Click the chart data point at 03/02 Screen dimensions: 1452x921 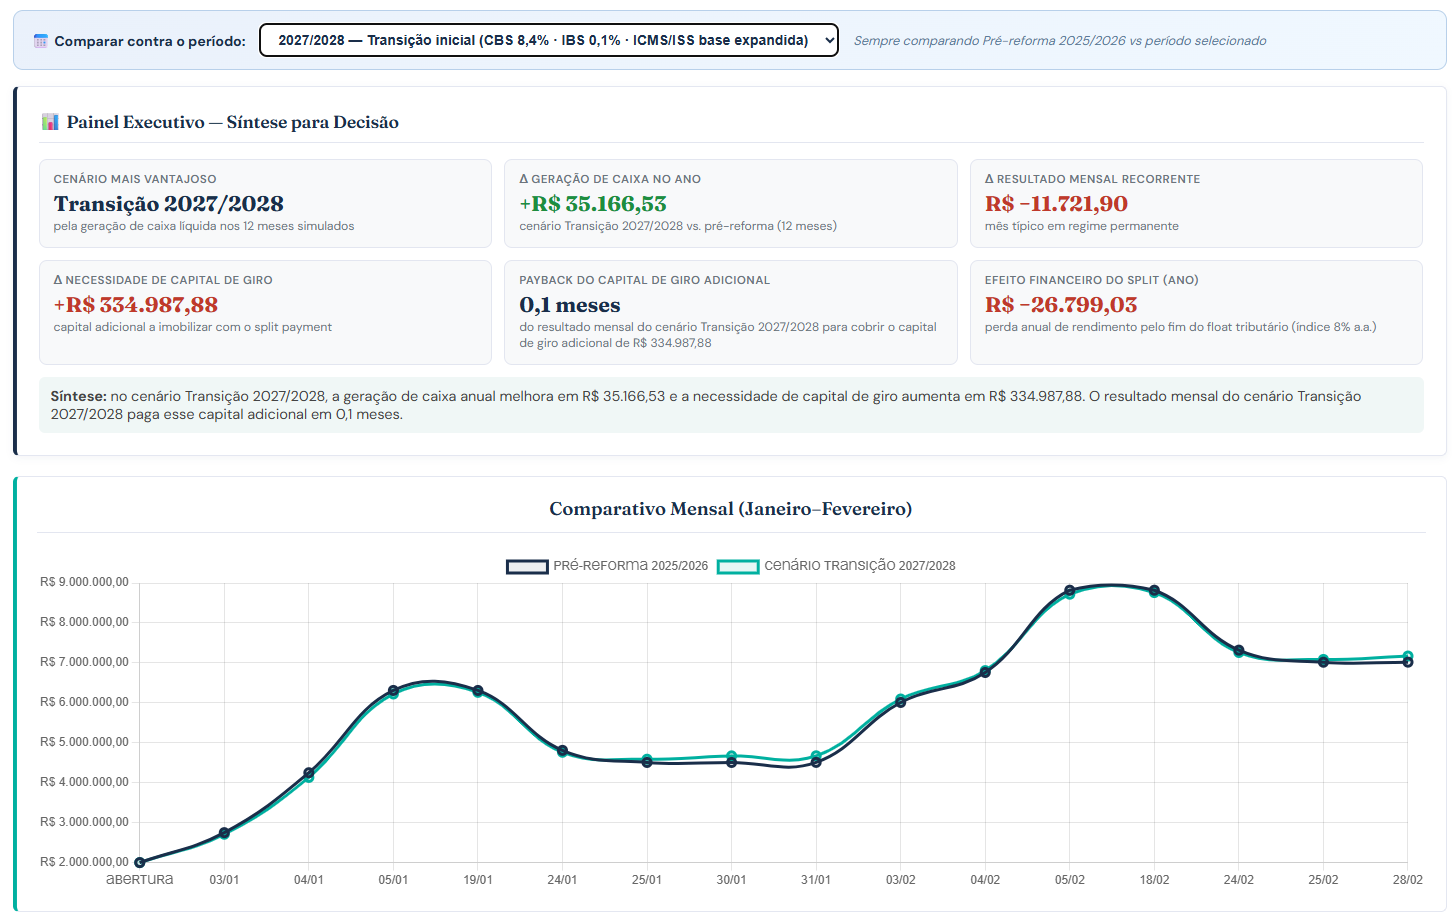coord(901,701)
